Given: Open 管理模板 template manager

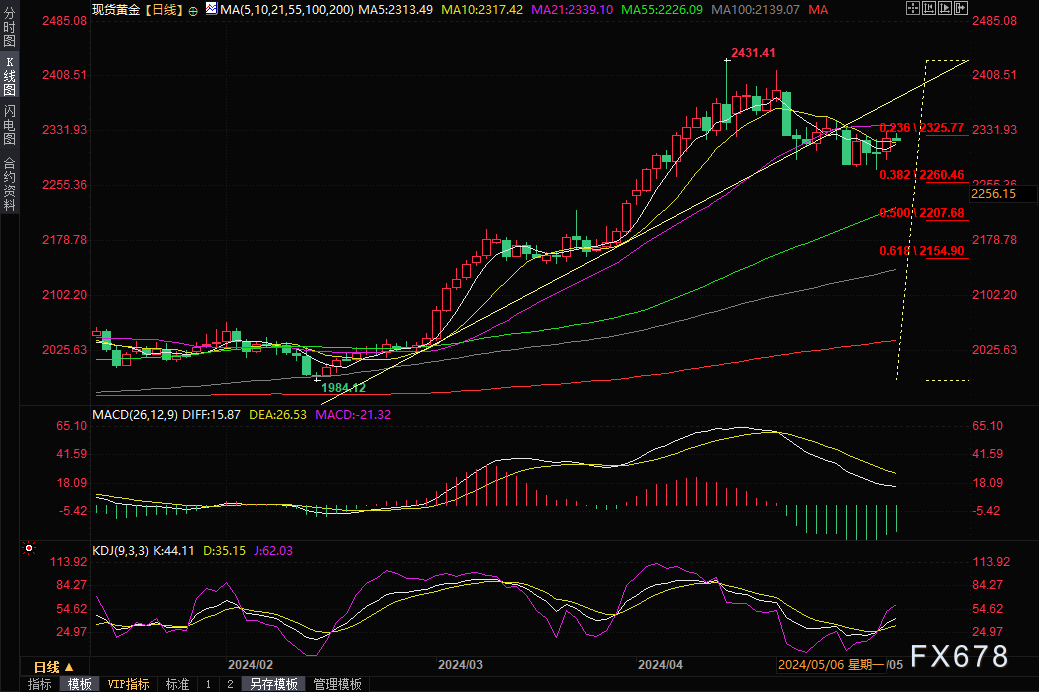Looking at the screenshot, I should point(337,684).
